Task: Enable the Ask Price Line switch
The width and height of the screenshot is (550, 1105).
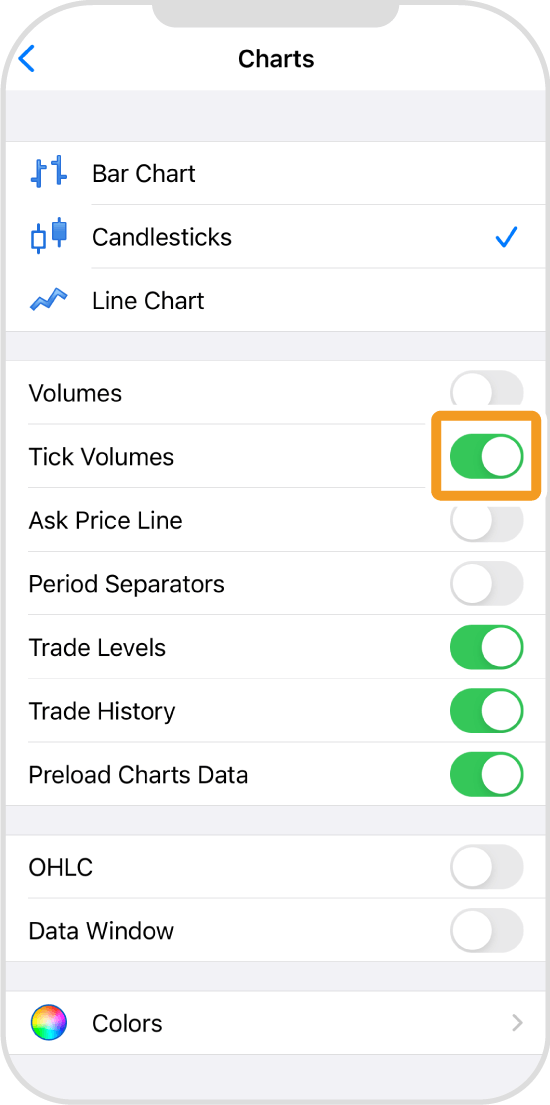Action: click(x=487, y=520)
